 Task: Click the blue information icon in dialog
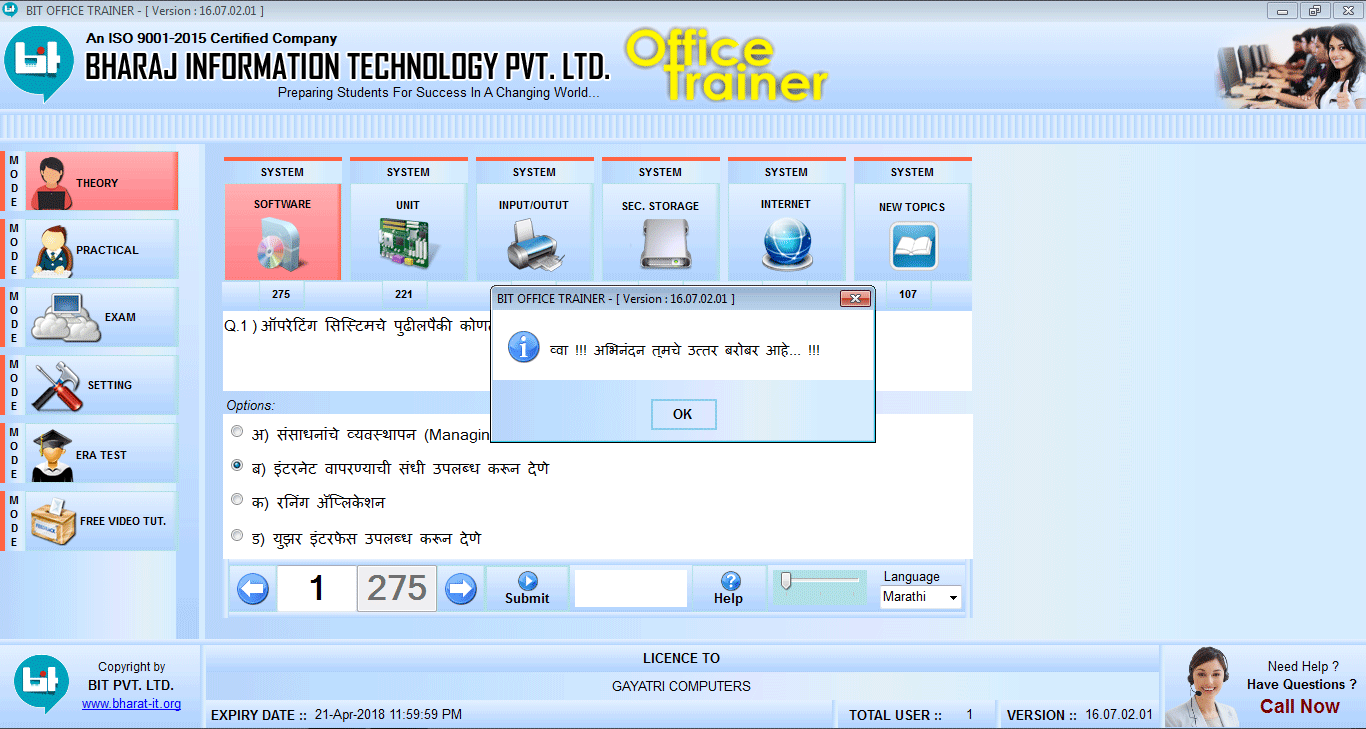(x=524, y=347)
